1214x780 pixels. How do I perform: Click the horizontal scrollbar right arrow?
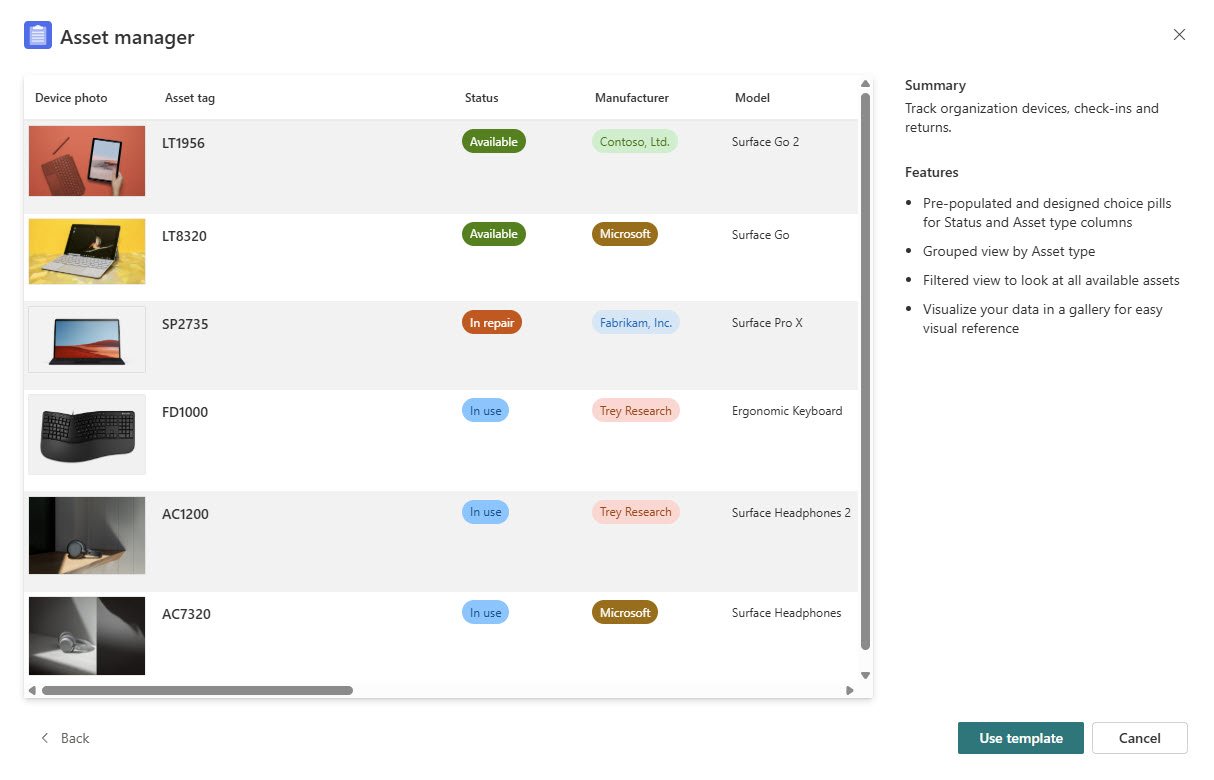(x=850, y=690)
